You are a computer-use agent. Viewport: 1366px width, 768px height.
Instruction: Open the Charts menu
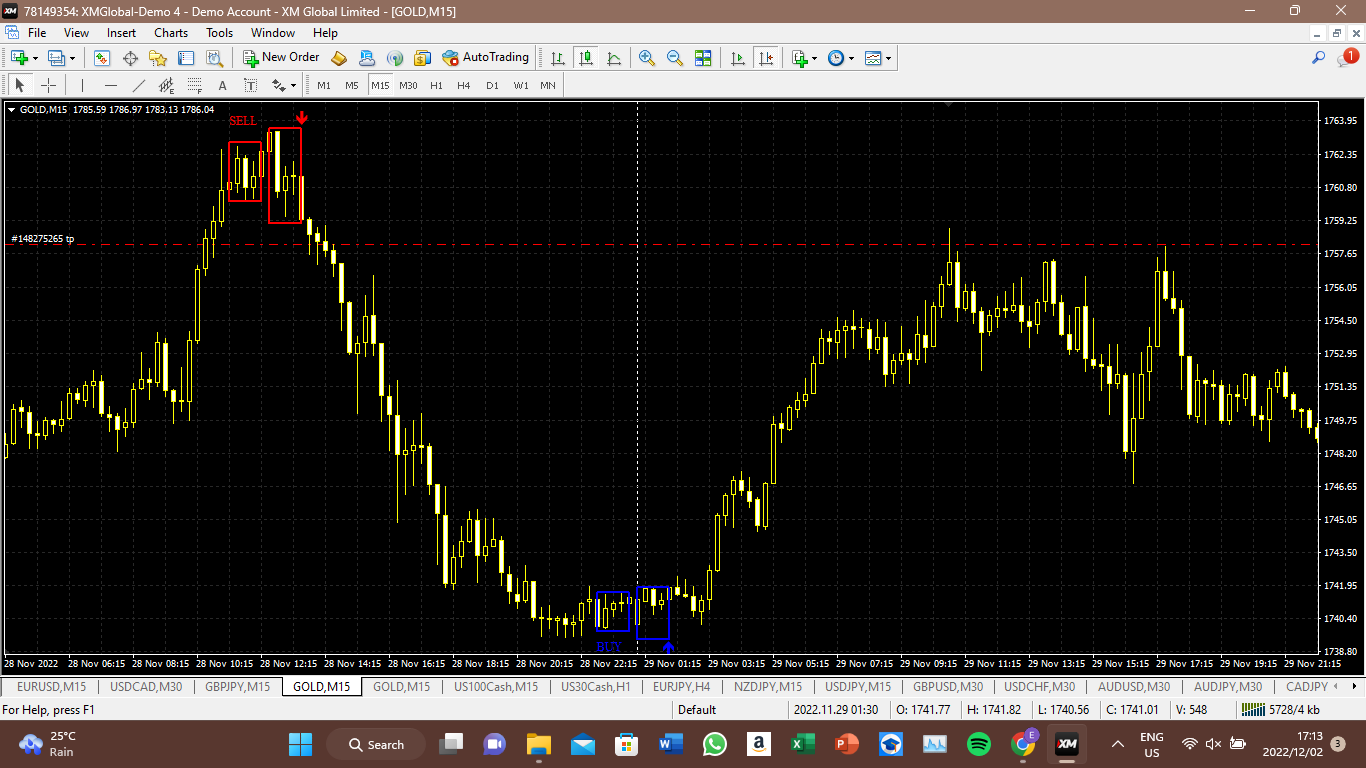click(171, 33)
